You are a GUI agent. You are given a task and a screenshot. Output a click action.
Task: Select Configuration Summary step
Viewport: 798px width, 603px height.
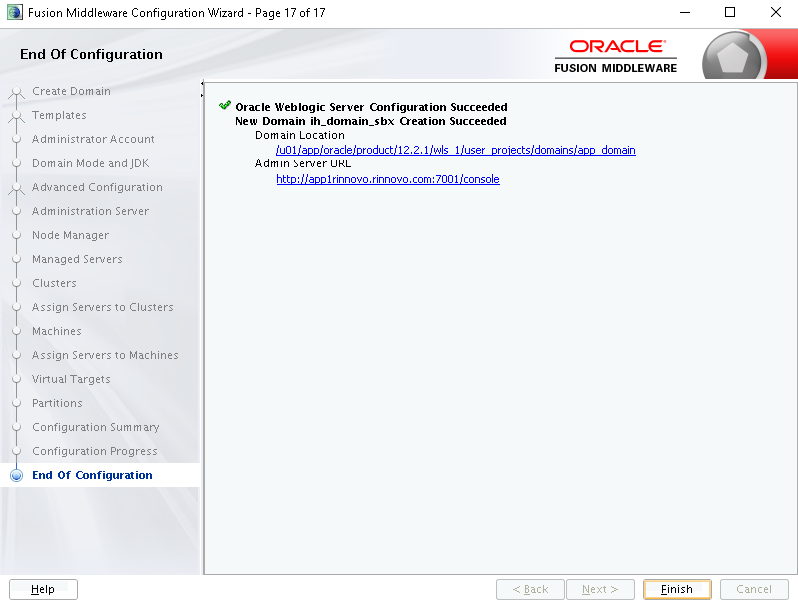(96, 427)
